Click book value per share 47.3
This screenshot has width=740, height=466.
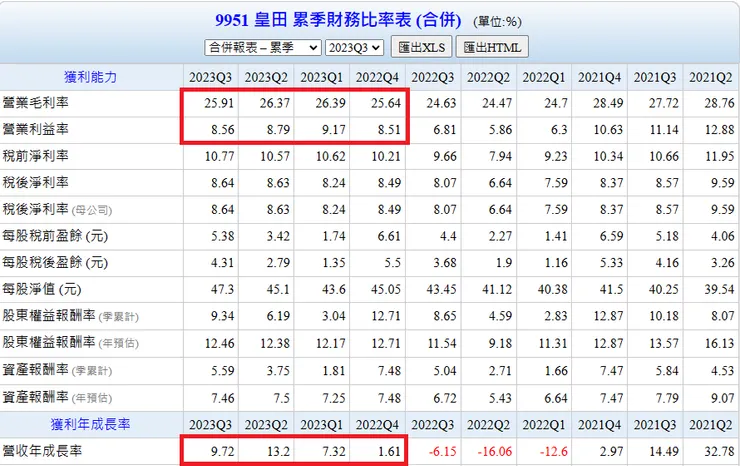(x=223, y=289)
